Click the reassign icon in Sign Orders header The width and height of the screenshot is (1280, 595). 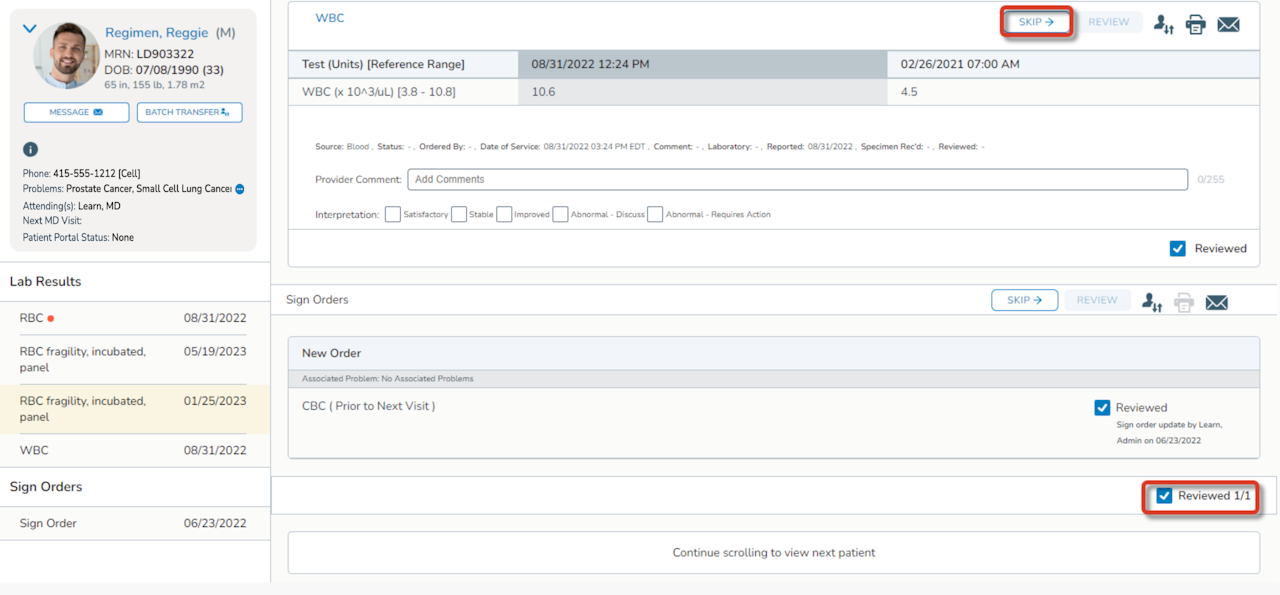point(1151,302)
